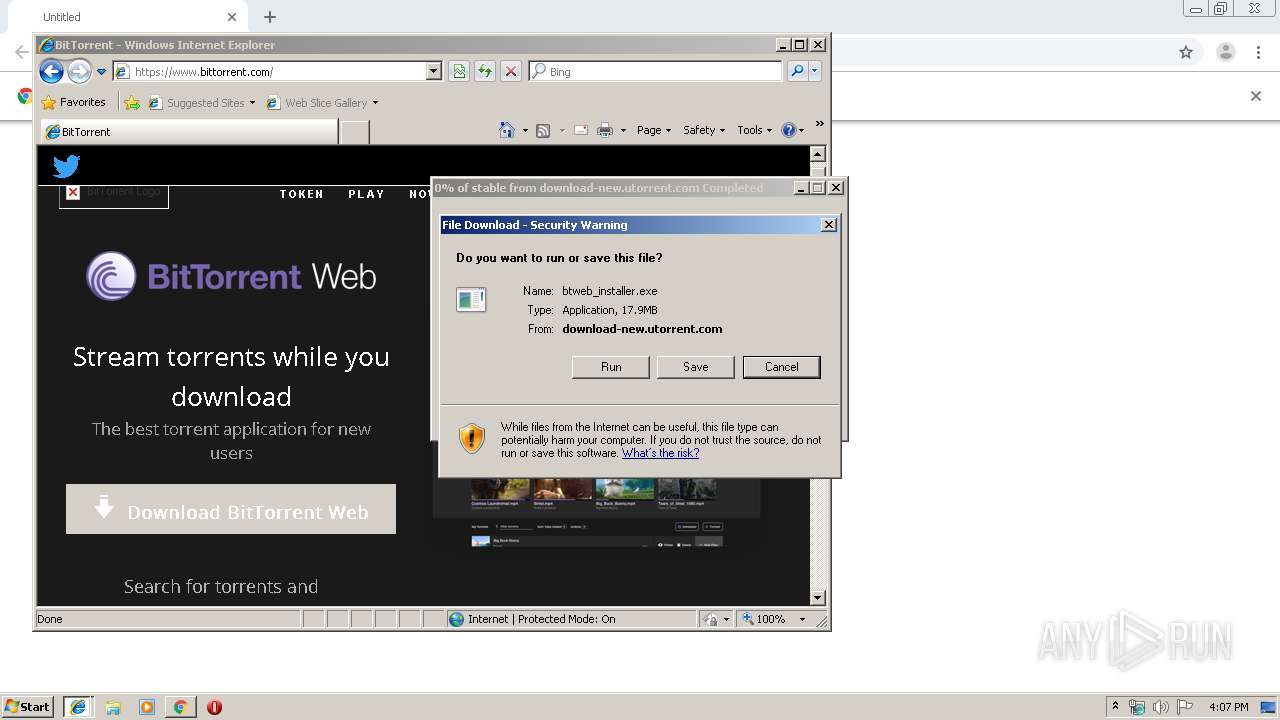Expand the Home button dropdown arrow
The height and width of the screenshot is (720, 1280).
point(525,130)
